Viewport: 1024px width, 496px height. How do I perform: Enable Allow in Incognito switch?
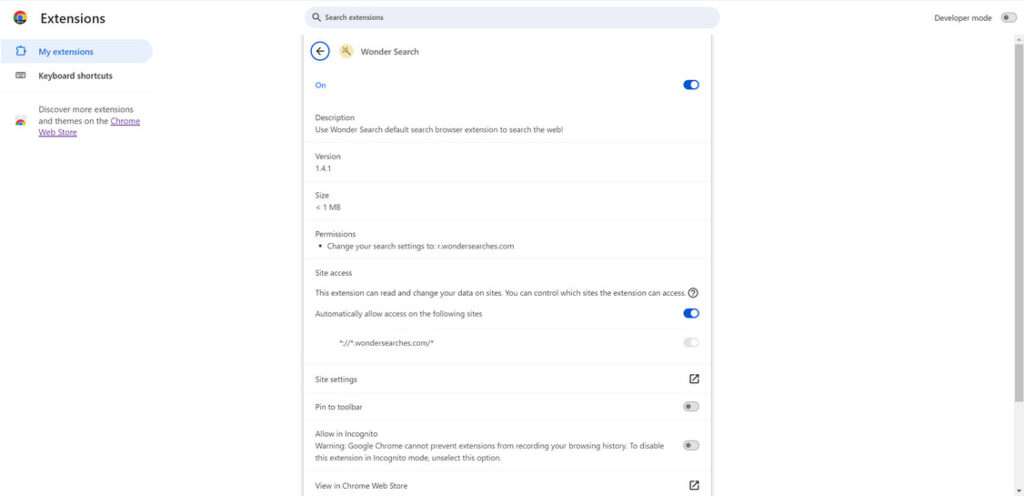(691, 445)
